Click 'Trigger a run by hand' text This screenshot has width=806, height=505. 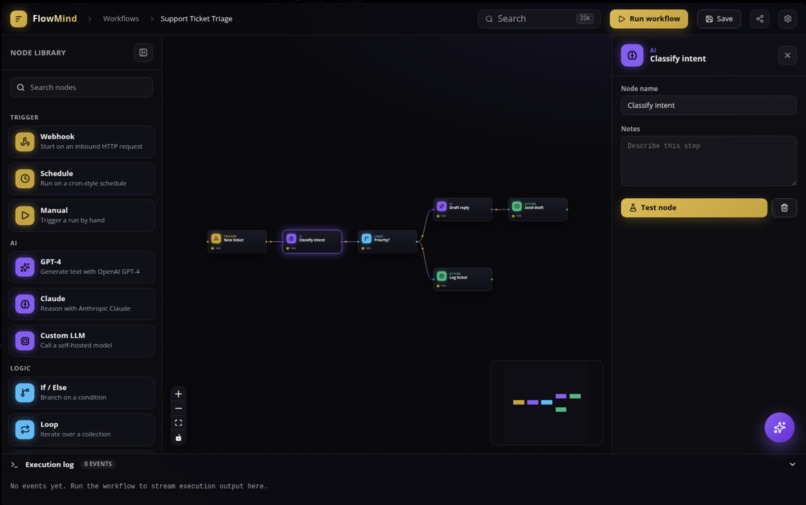point(72,220)
